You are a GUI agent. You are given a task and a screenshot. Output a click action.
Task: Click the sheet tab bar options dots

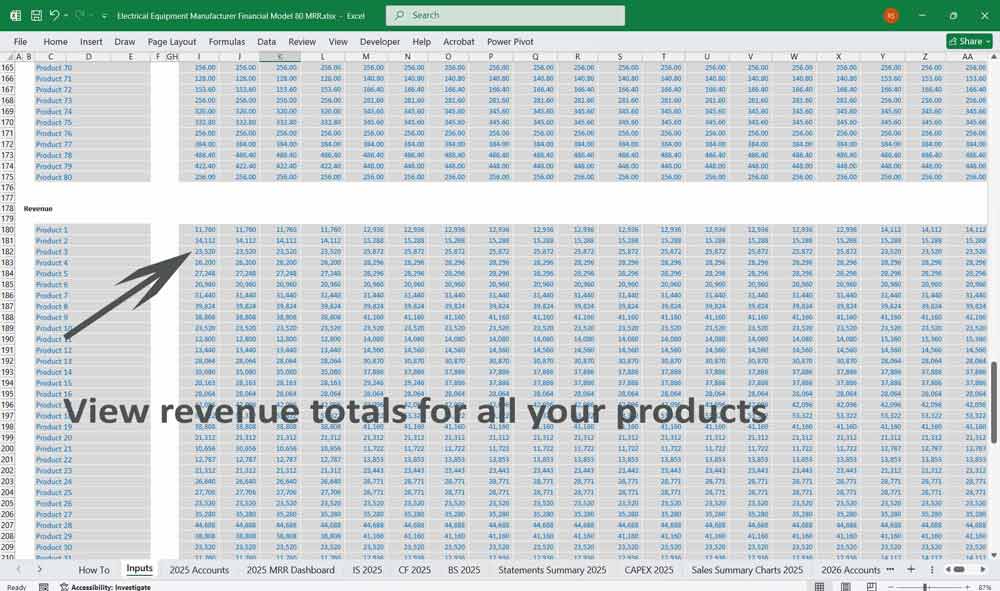click(x=932, y=569)
